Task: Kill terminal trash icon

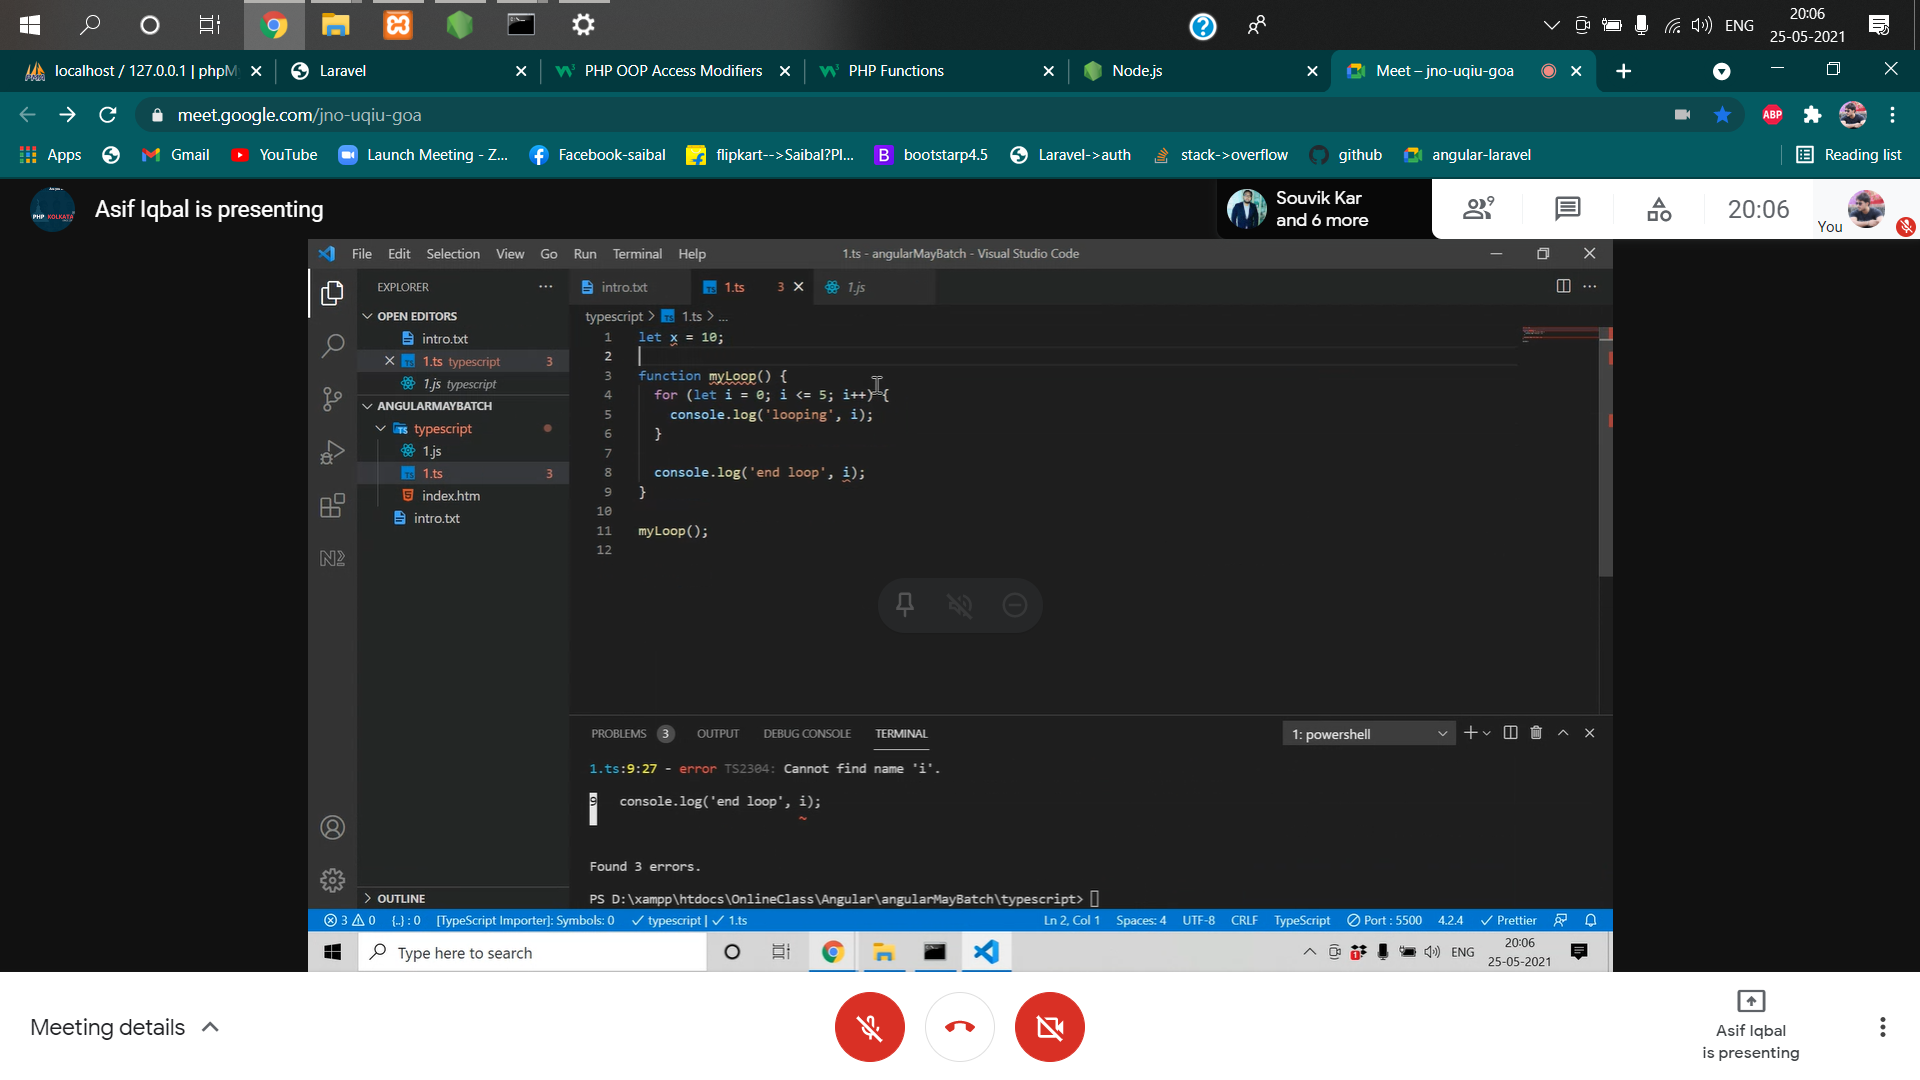Action: pos(1536,733)
